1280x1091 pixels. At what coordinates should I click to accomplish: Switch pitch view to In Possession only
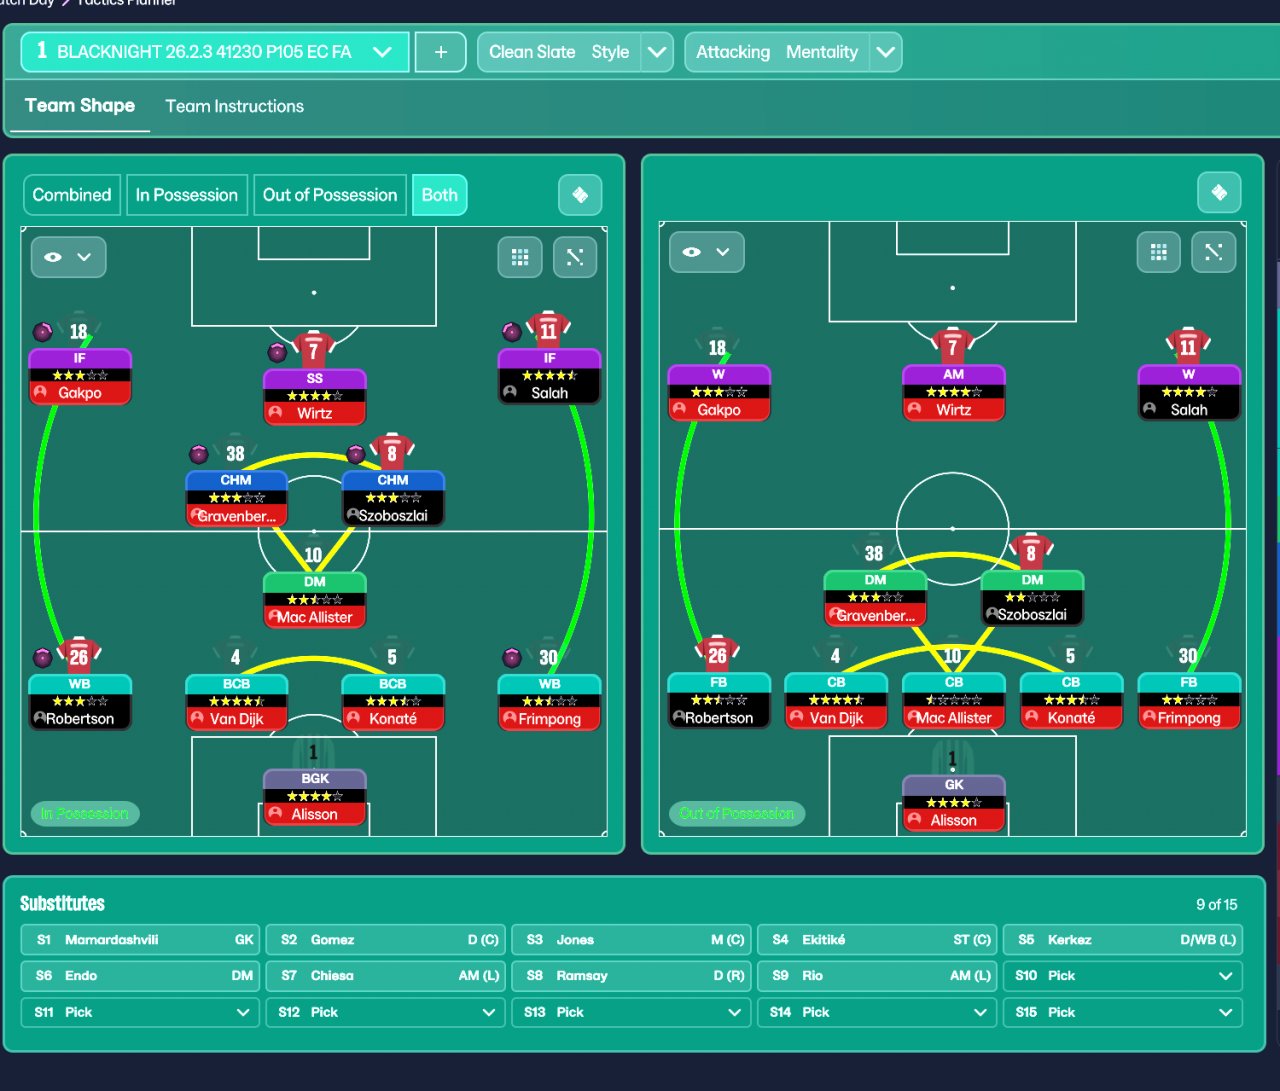(187, 195)
